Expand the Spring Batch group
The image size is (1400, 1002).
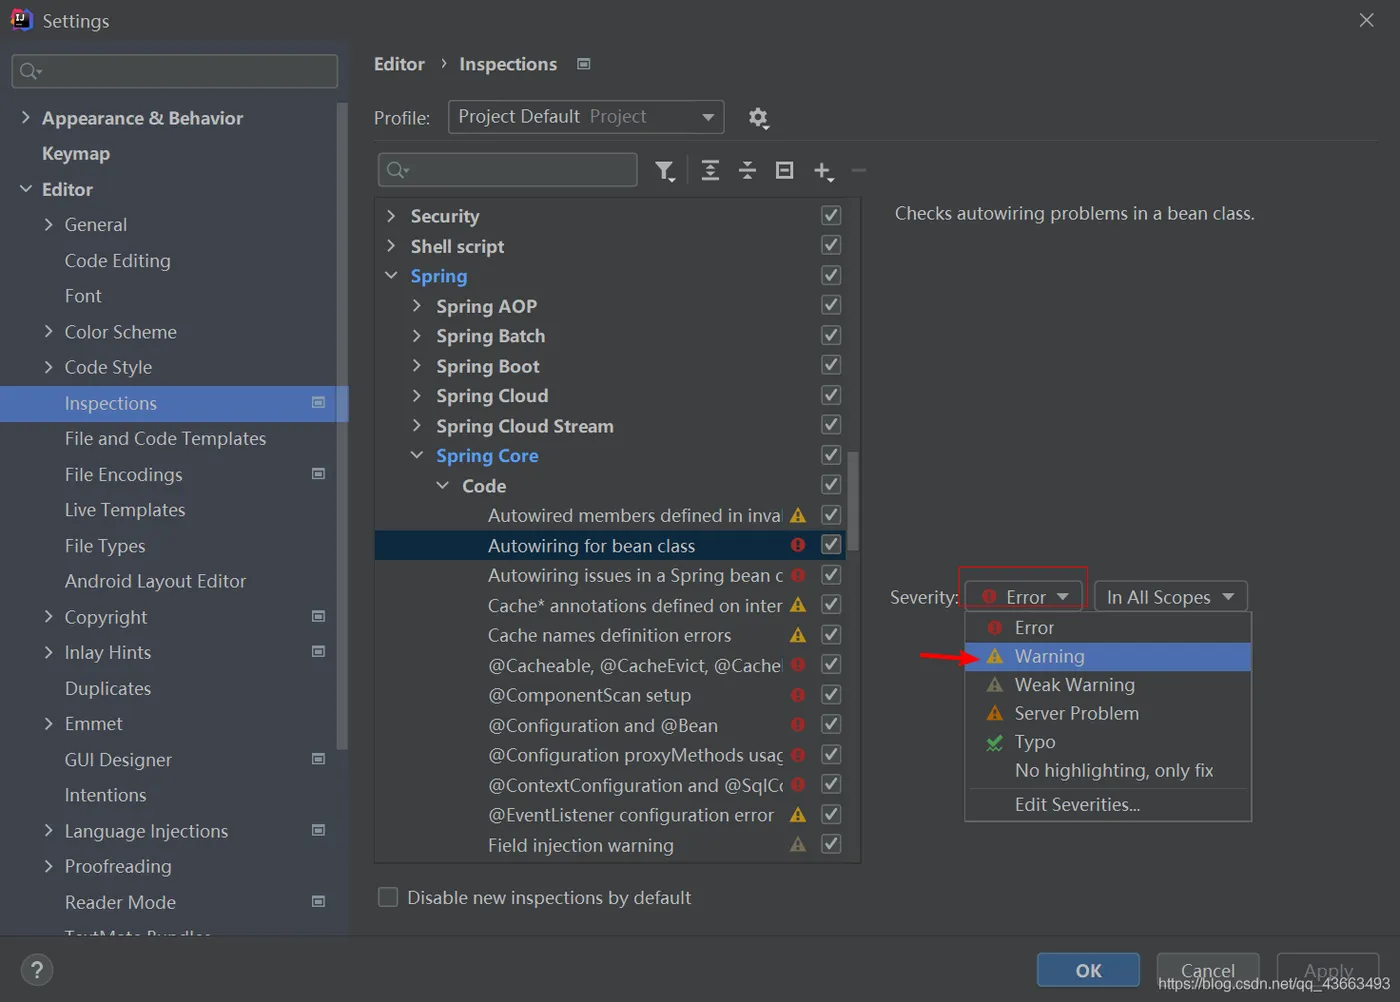coord(417,335)
